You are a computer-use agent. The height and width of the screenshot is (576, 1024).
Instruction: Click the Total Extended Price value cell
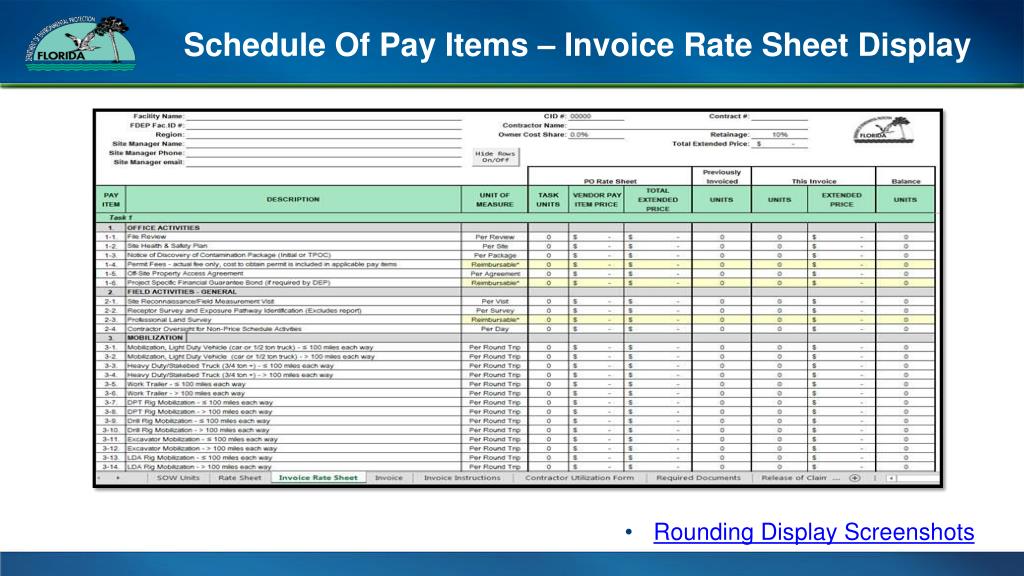click(779, 144)
